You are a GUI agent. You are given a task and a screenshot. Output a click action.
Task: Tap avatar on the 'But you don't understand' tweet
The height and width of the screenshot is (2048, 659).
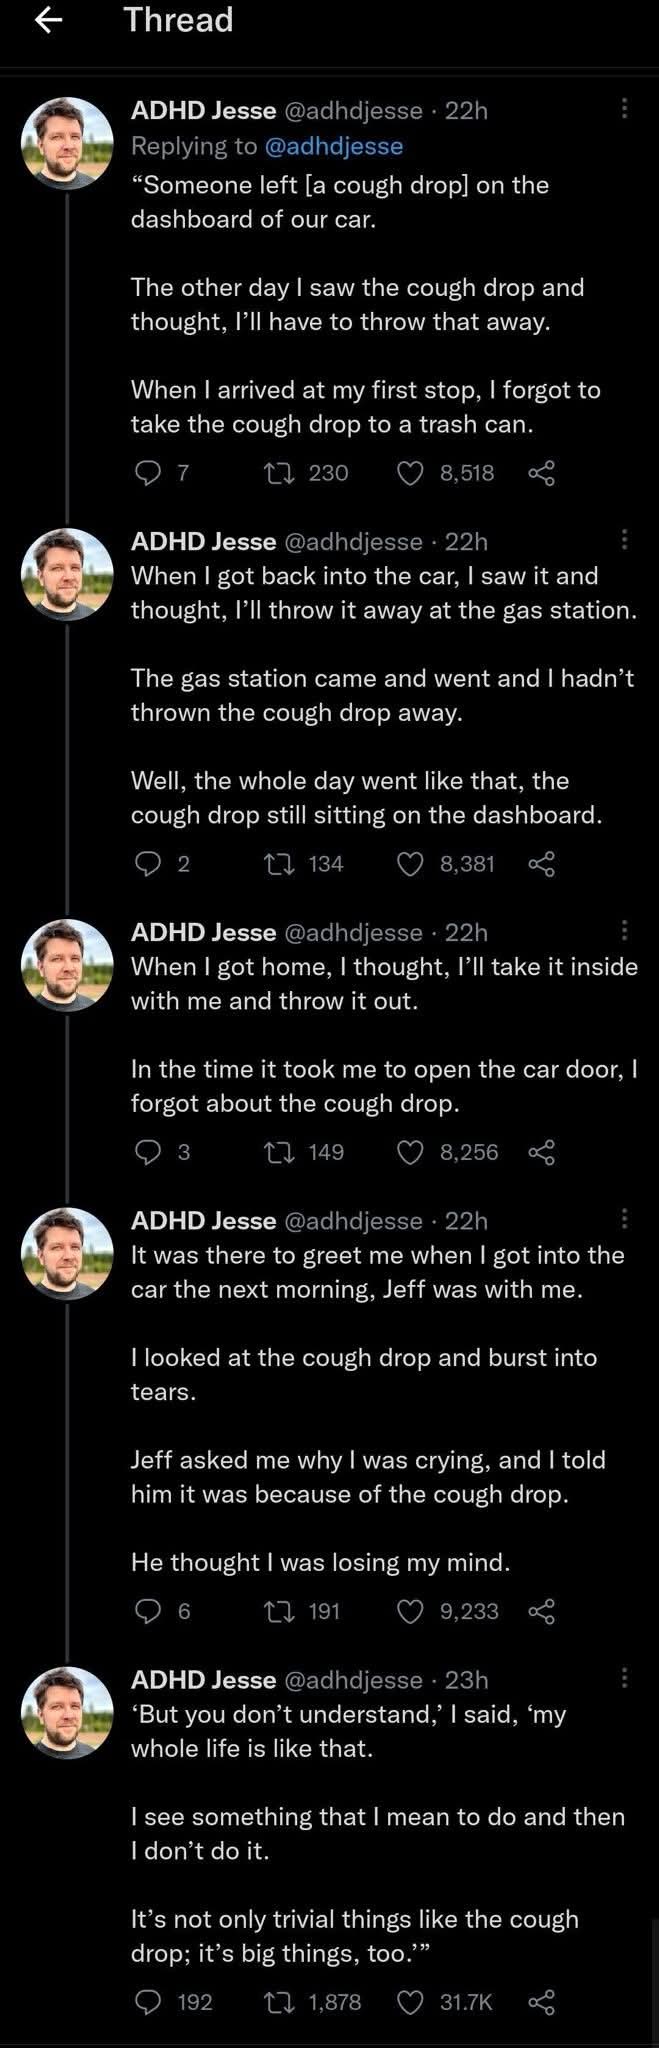pos(67,1712)
